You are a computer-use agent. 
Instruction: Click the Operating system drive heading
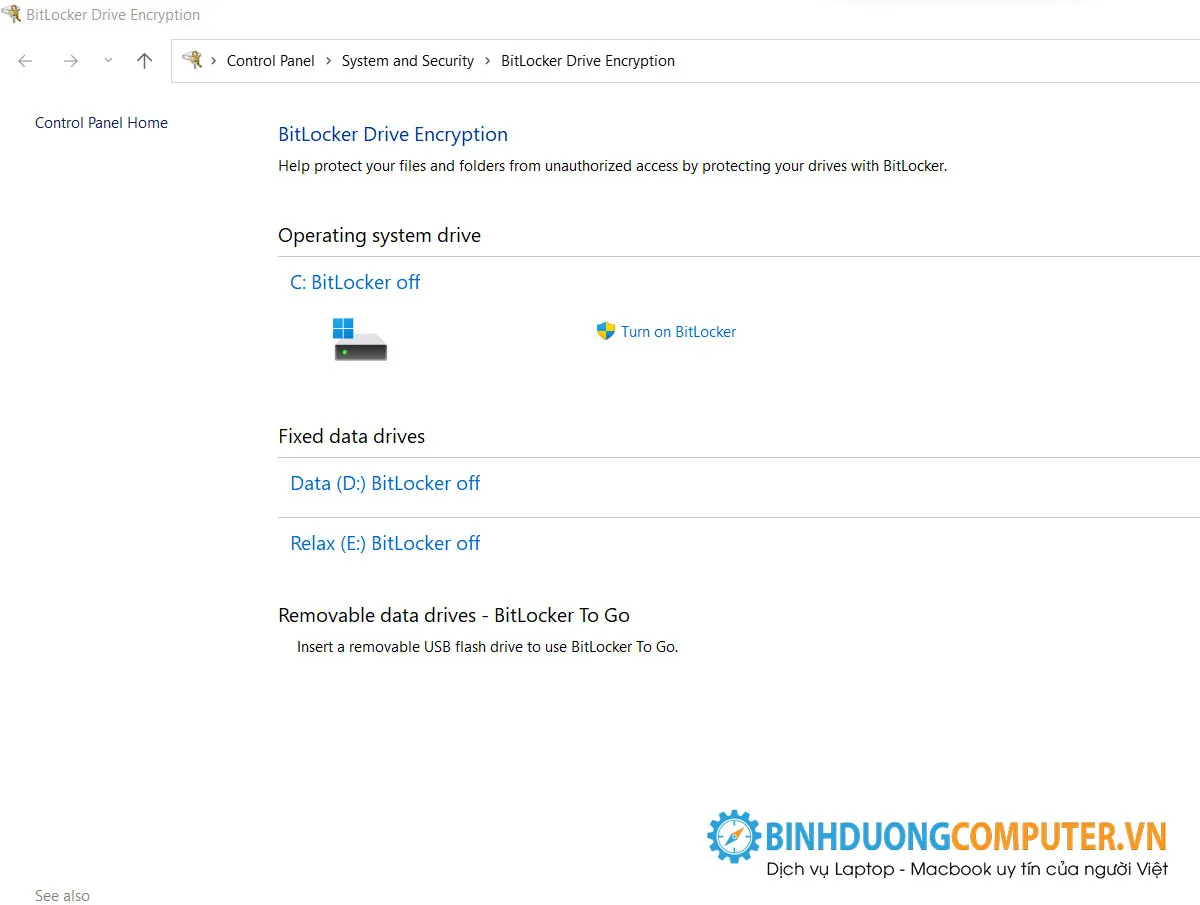379,236
